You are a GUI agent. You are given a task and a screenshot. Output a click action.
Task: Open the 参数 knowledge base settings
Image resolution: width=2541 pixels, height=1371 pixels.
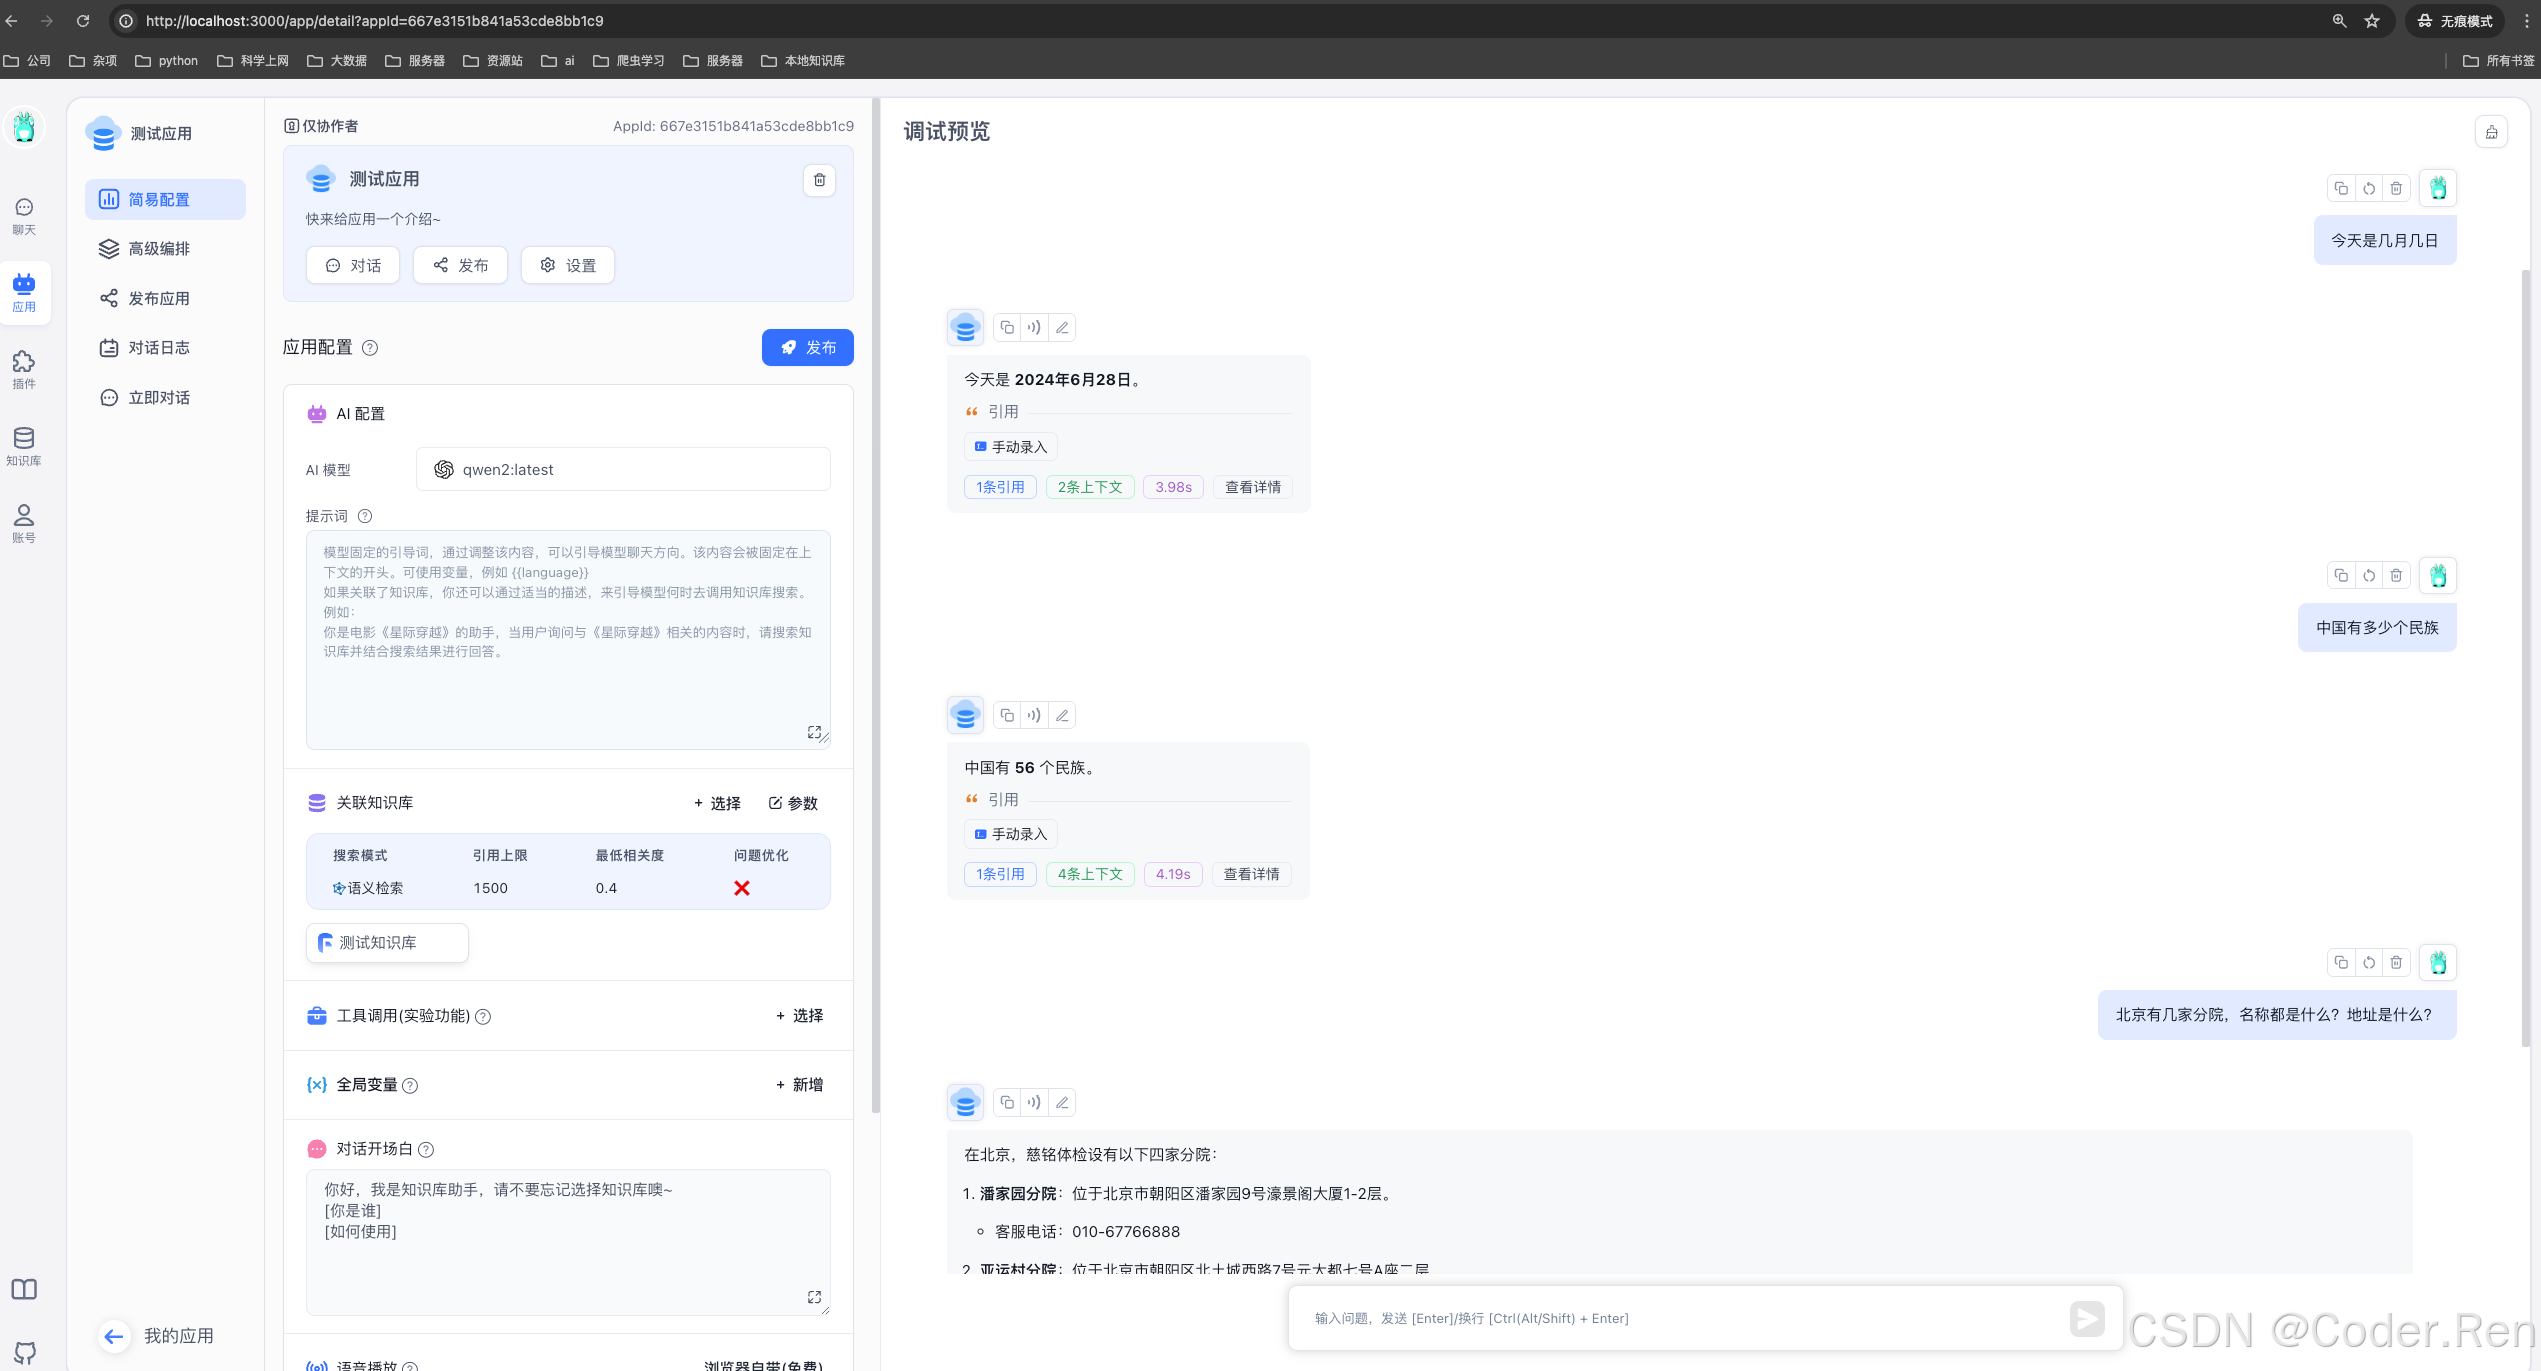[793, 803]
